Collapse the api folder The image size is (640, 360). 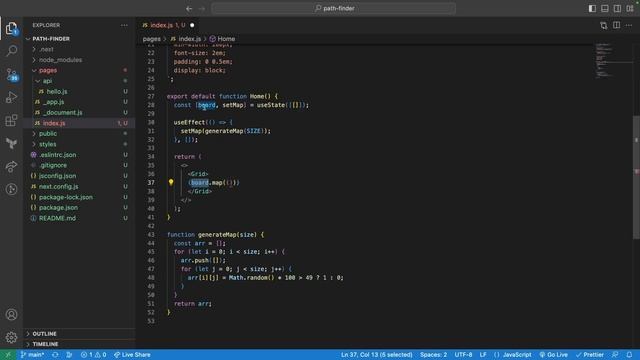click(80, 81)
